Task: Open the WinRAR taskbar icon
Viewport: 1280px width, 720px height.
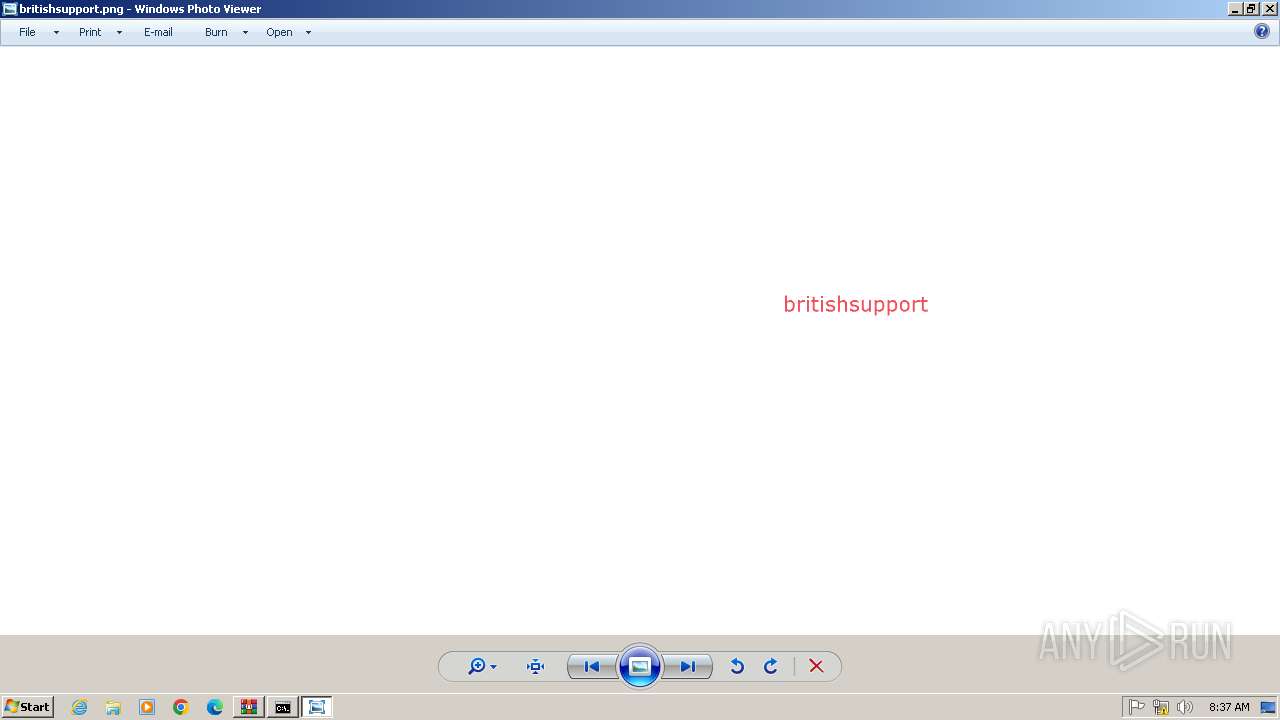Action: [x=249, y=707]
